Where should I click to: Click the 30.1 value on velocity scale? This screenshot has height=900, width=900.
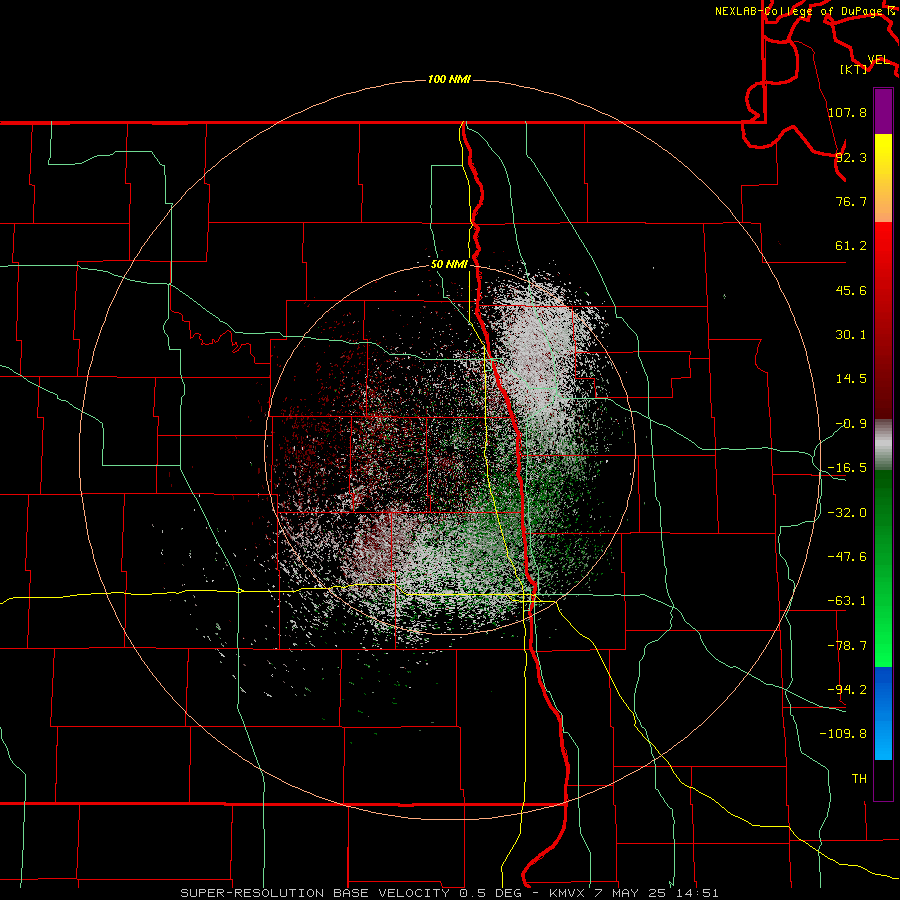pyautogui.click(x=851, y=335)
